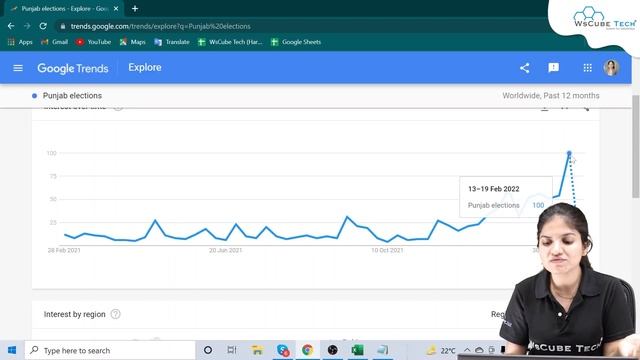Open a new browser tab
The width and height of the screenshot is (640, 360).
click(135, 9)
